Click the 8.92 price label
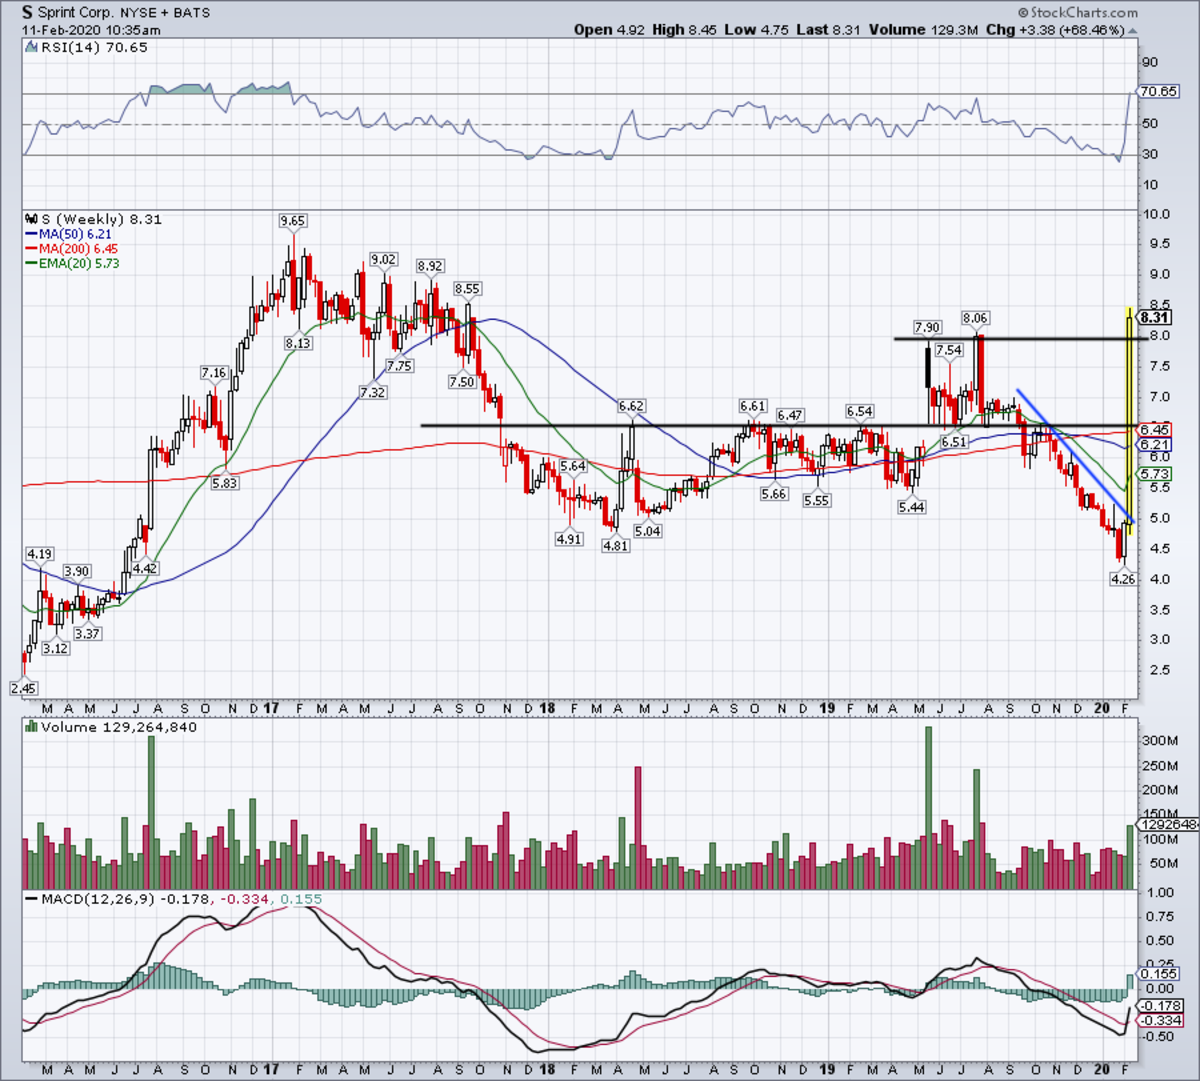The height and width of the screenshot is (1081, 1200). [x=430, y=266]
